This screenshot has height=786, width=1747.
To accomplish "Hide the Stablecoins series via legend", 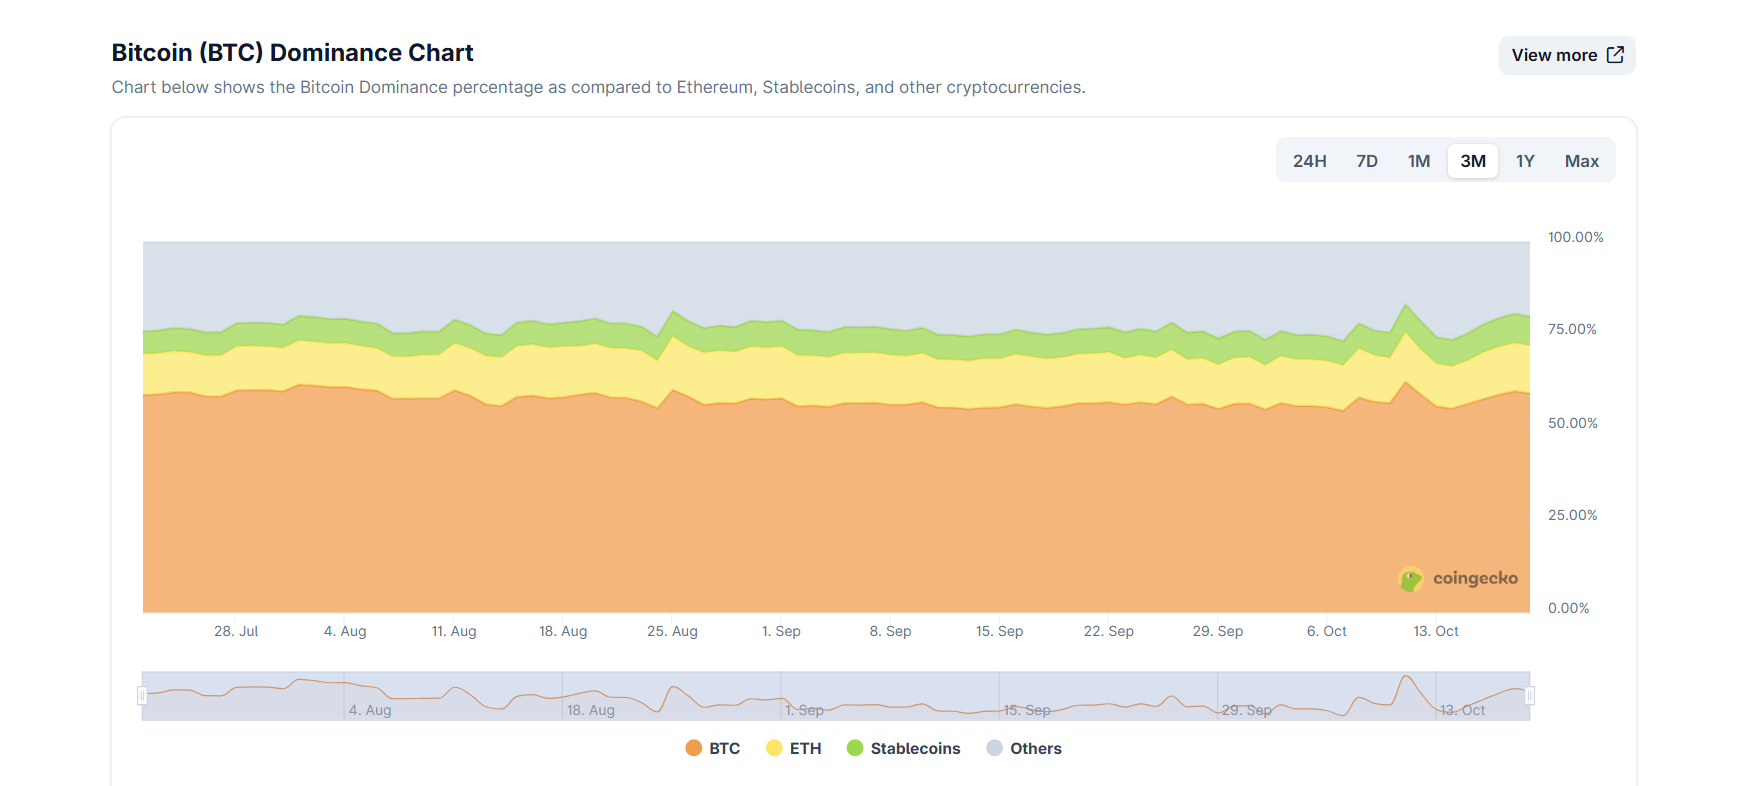I will 904,748.
